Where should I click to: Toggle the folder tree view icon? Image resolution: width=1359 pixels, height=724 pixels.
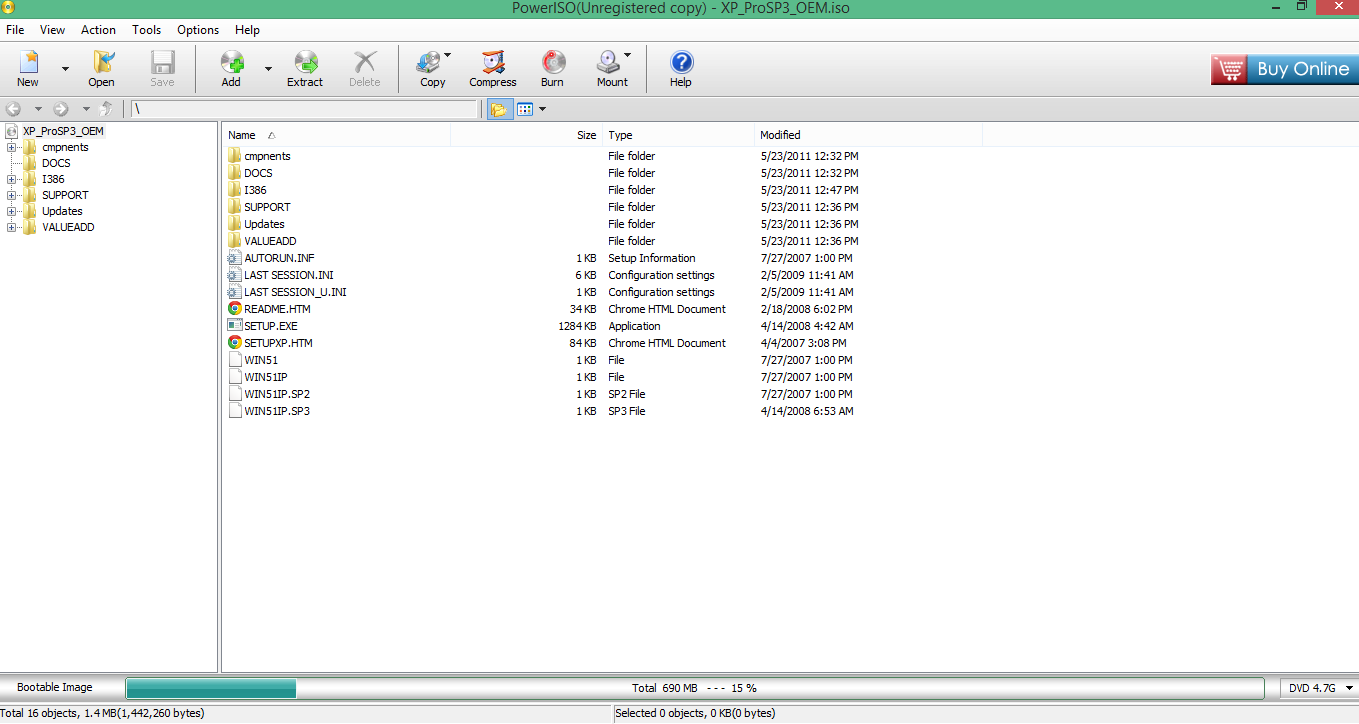coord(499,109)
